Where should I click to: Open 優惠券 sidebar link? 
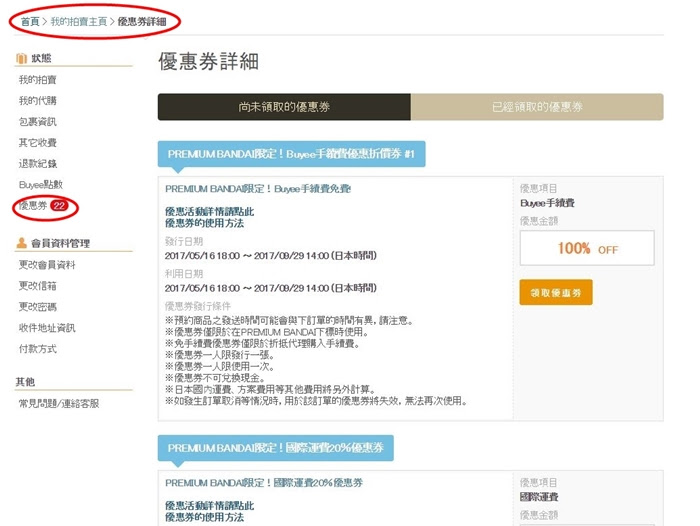coord(33,206)
